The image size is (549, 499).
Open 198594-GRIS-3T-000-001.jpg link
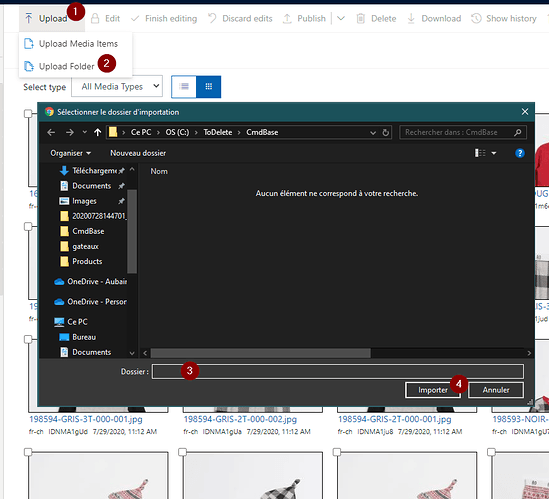pyautogui.click(x=86, y=419)
